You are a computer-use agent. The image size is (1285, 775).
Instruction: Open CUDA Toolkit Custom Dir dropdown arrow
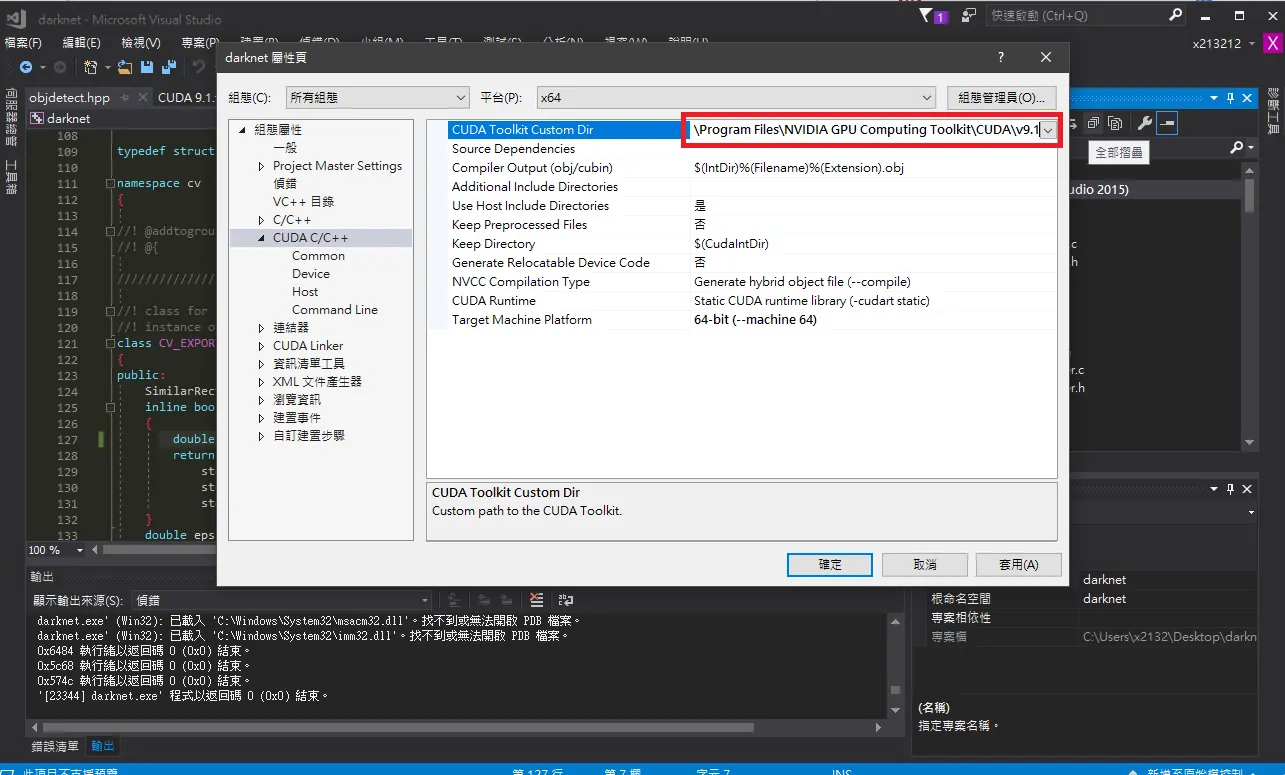(1047, 130)
